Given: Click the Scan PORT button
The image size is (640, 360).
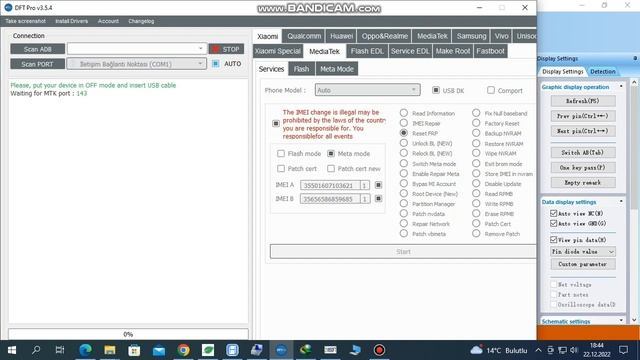Looking at the screenshot, I should [x=38, y=64].
